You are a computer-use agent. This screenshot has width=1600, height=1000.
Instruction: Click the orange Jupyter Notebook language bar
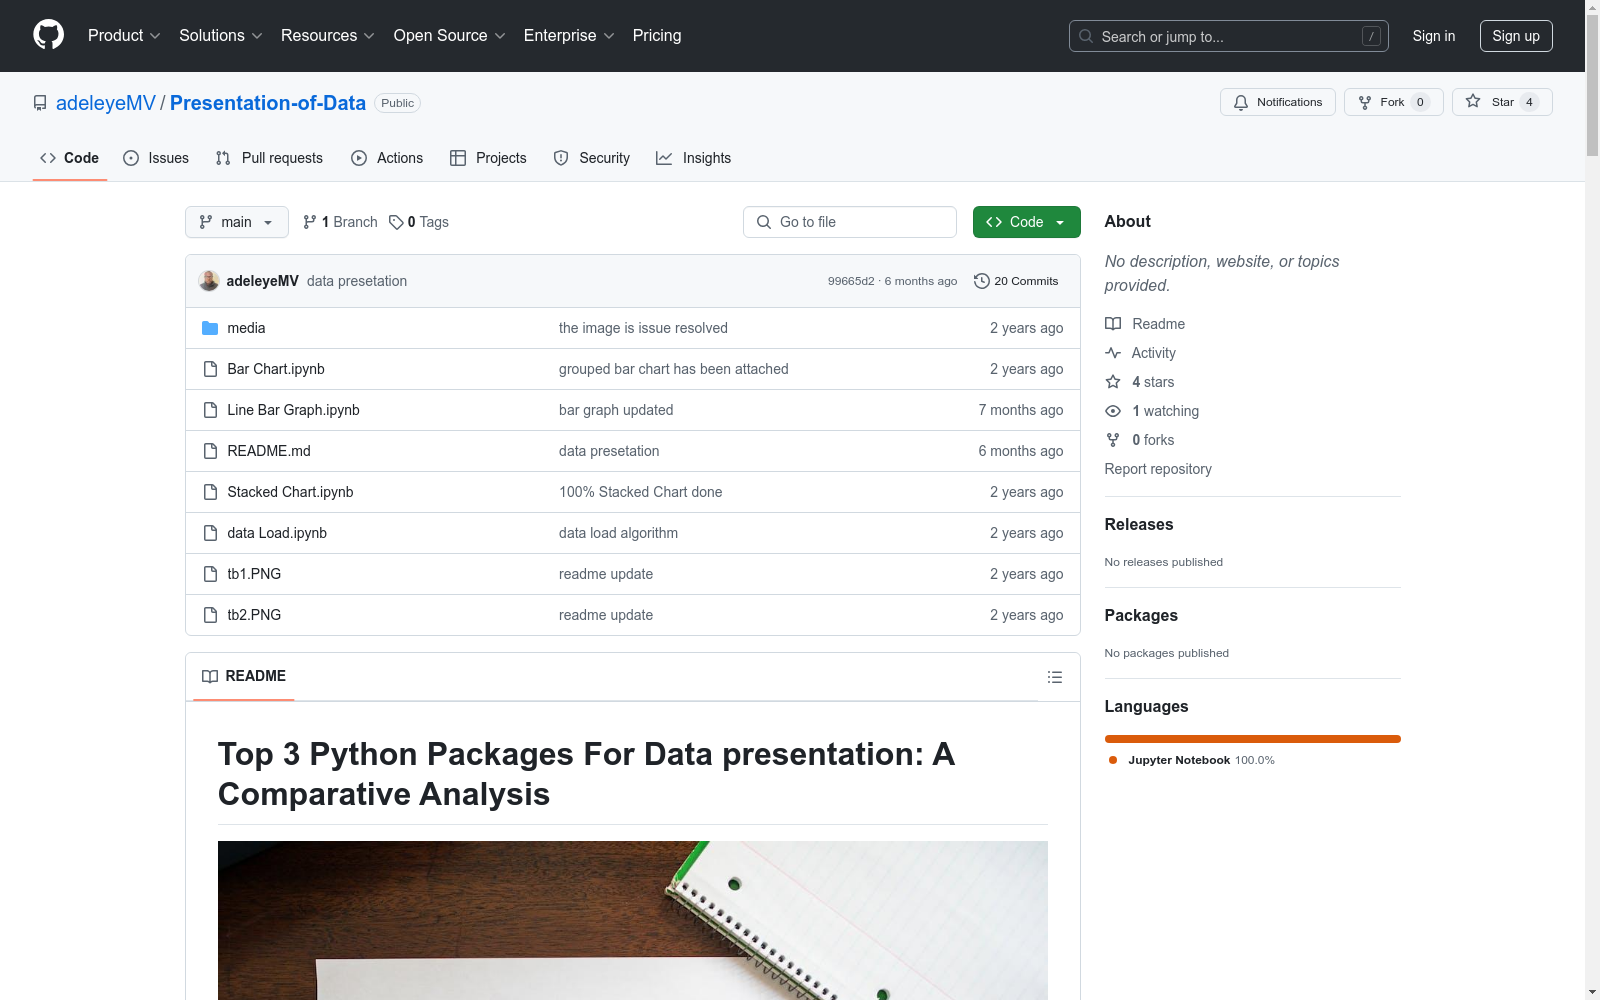pos(1253,739)
